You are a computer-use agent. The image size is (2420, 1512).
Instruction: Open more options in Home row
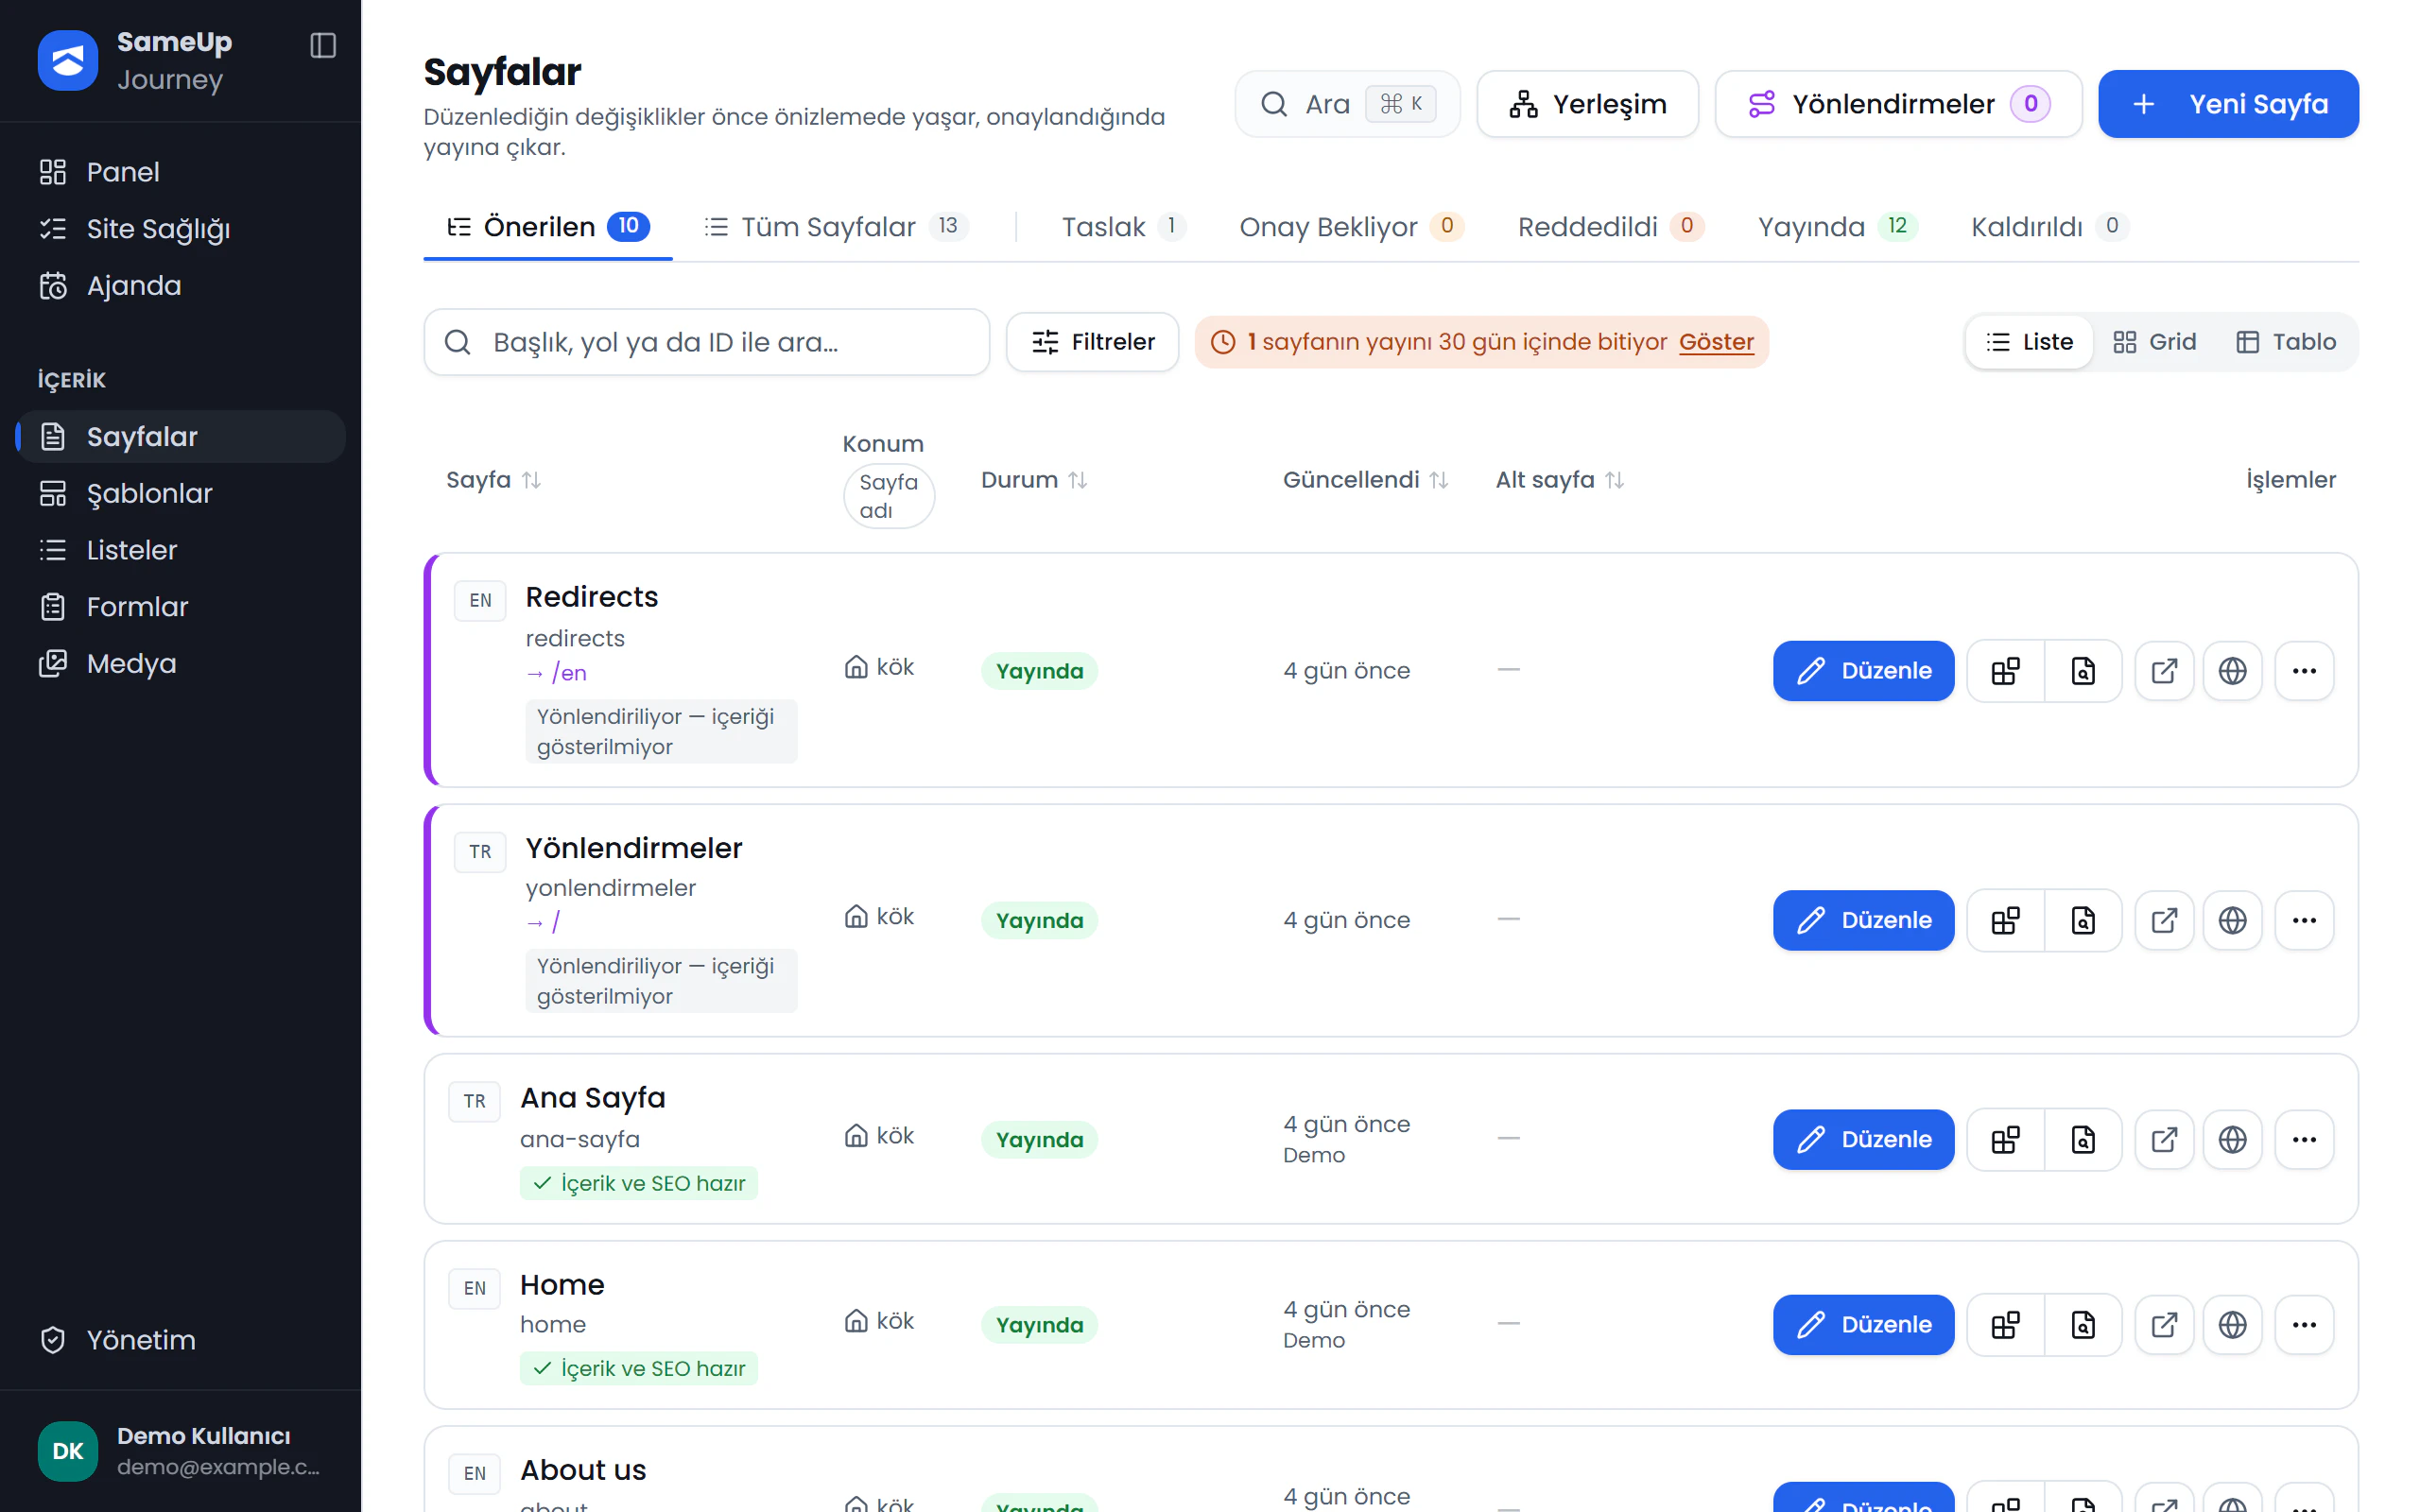pos(2304,1325)
